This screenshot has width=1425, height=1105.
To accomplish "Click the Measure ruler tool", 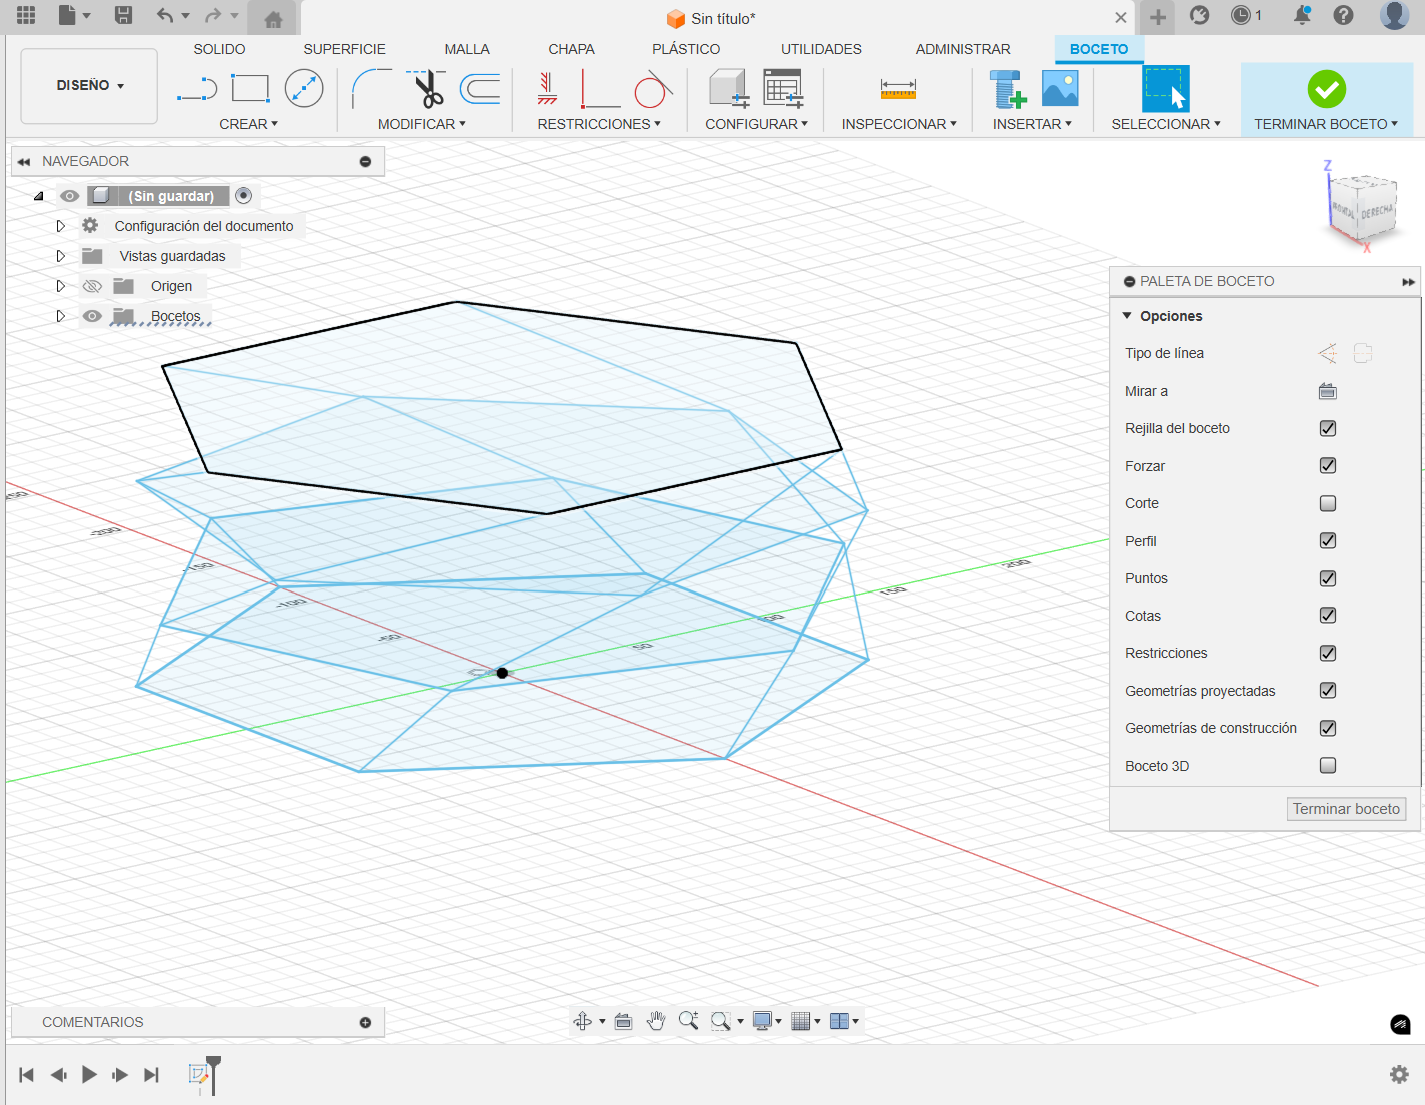I will pyautogui.click(x=898, y=89).
